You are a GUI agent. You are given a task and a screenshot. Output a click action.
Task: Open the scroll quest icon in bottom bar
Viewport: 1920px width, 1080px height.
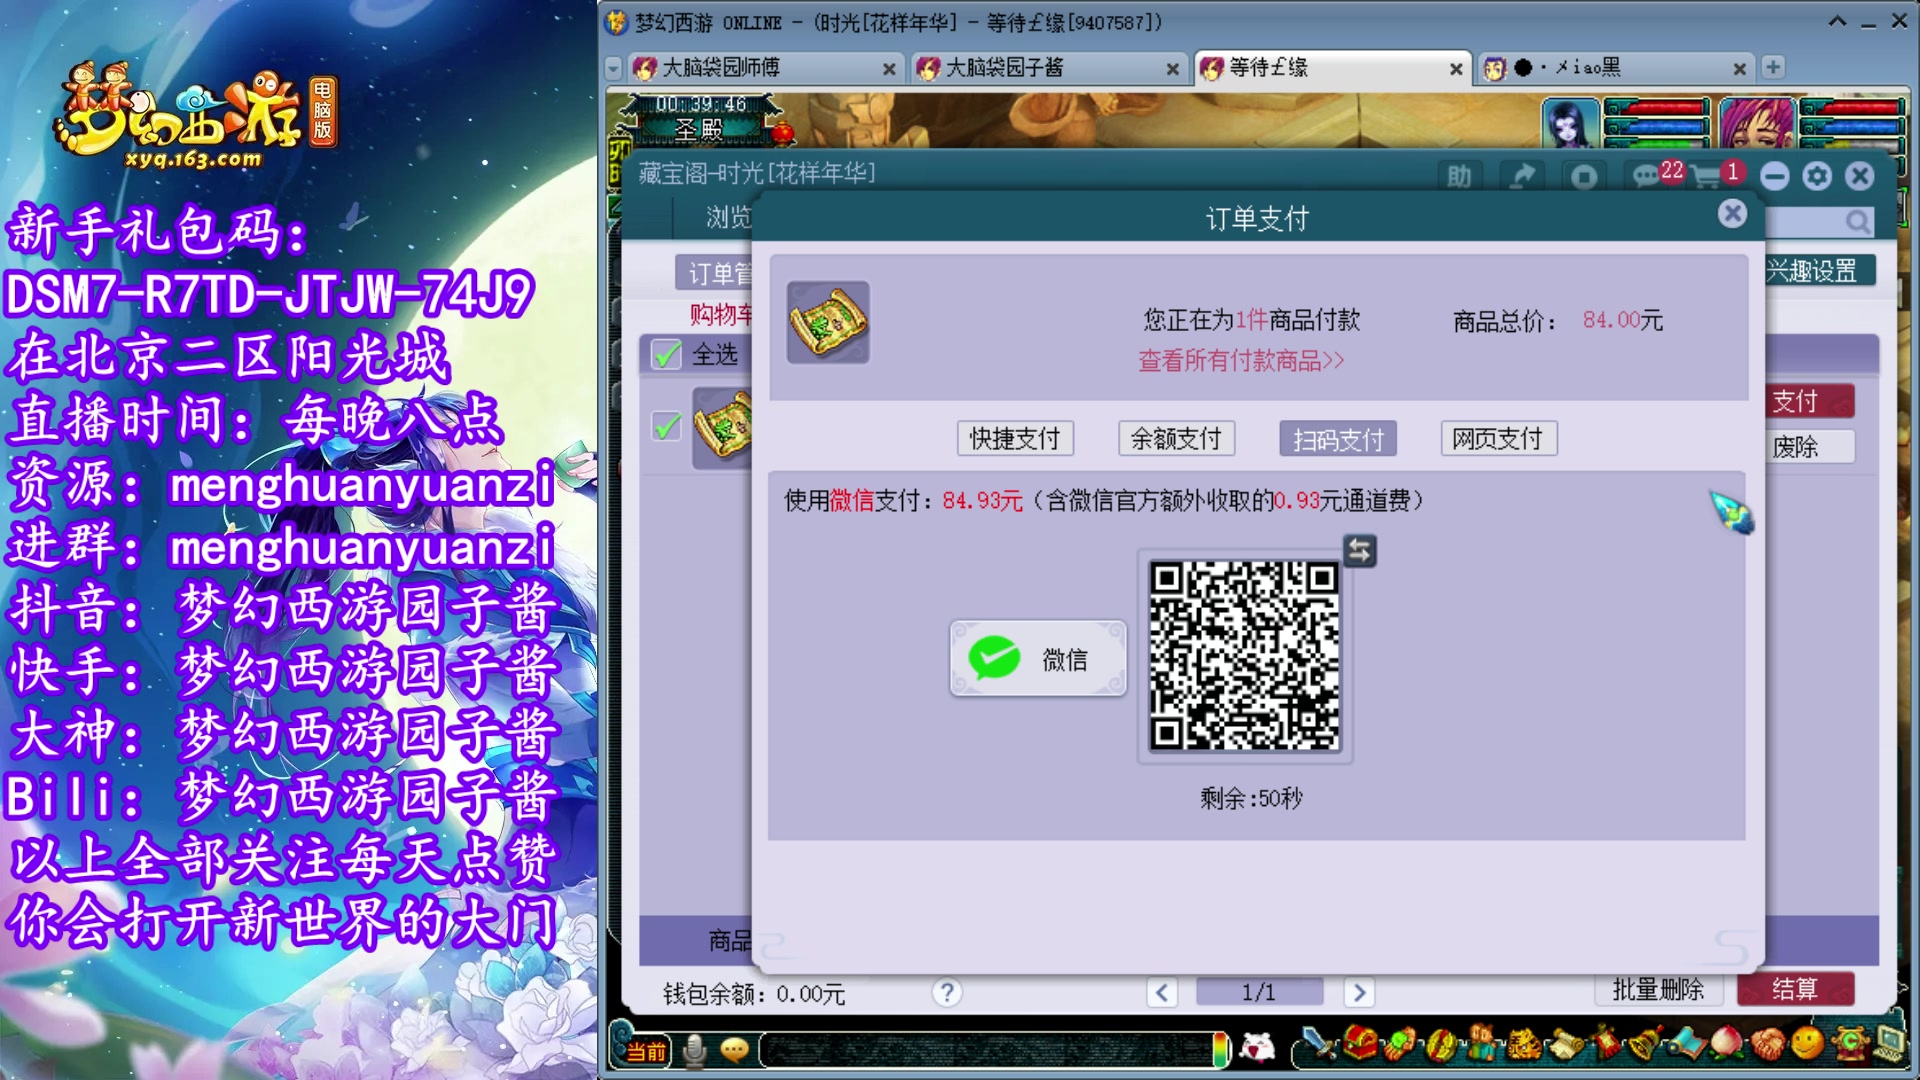click(1567, 1045)
